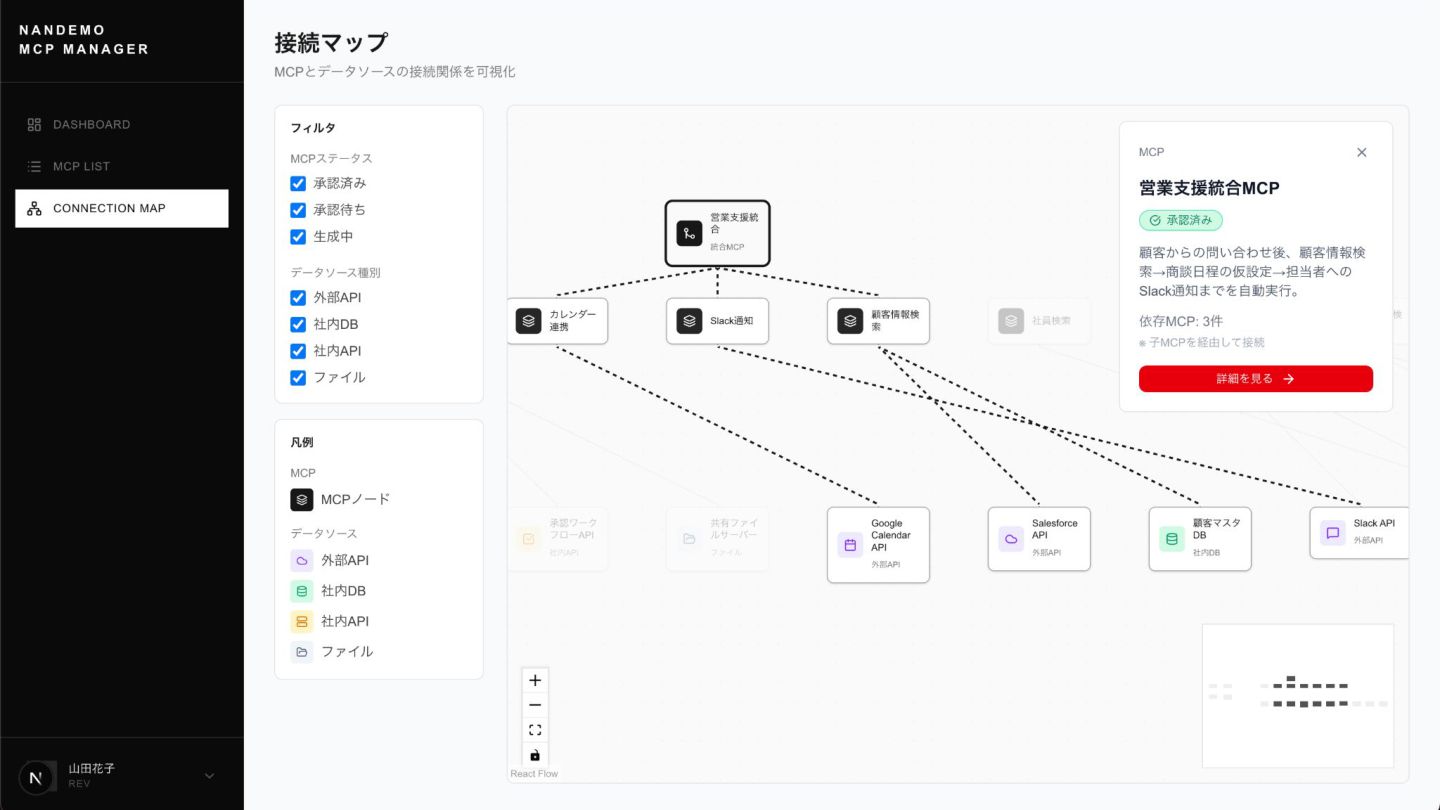Toggle the ファイル filter checkbox
1440x810 pixels.
pos(298,378)
